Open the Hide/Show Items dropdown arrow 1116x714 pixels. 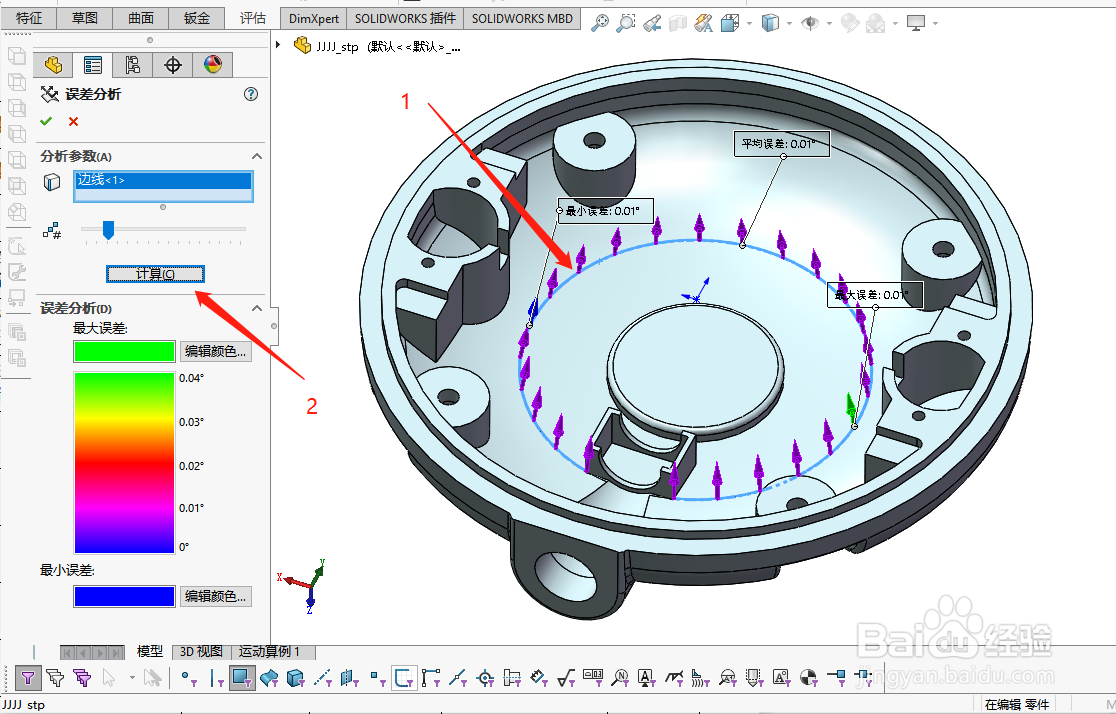pos(829,23)
